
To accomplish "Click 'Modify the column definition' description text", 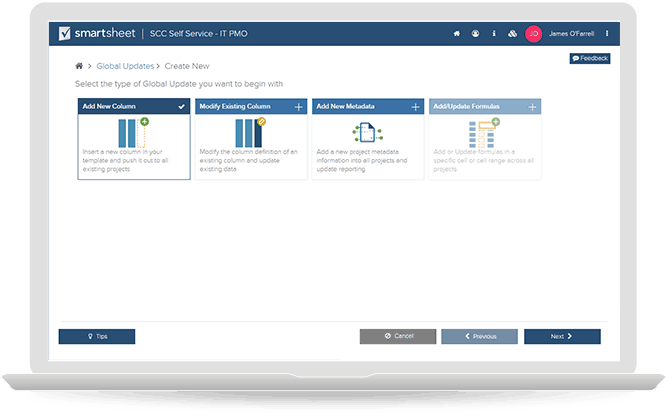I will (x=248, y=160).
